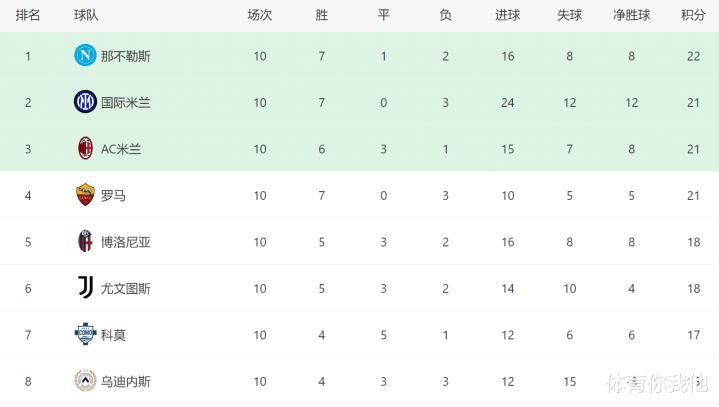Sort by the 排名 column header
The image size is (719, 407).
coord(28,15)
